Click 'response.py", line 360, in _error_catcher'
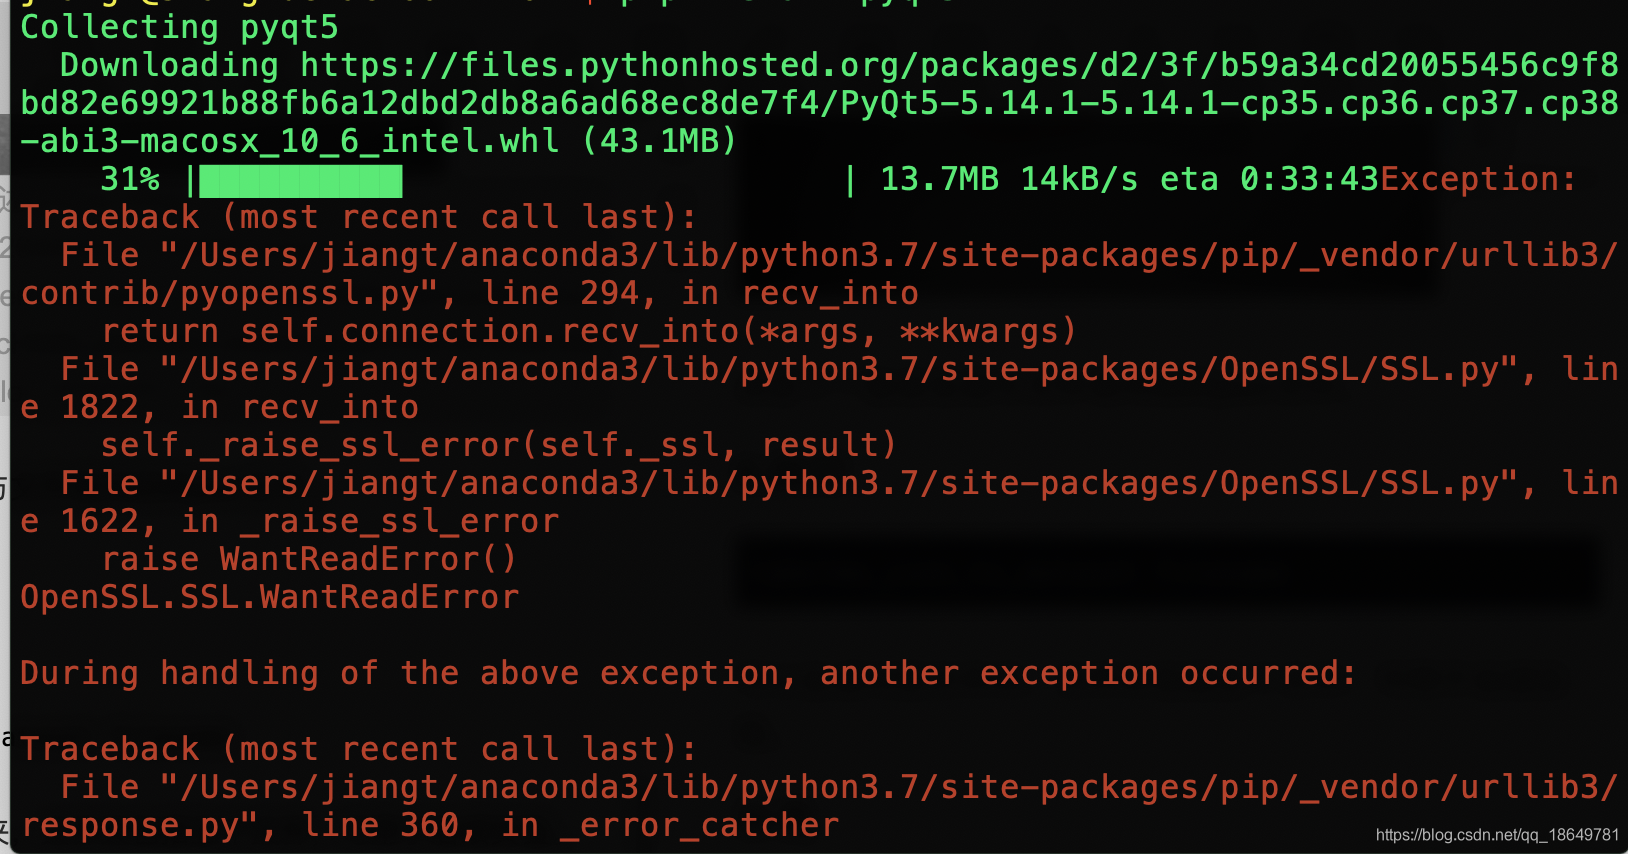The width and height of the screenshot is (1628, 854). [430, 825]
